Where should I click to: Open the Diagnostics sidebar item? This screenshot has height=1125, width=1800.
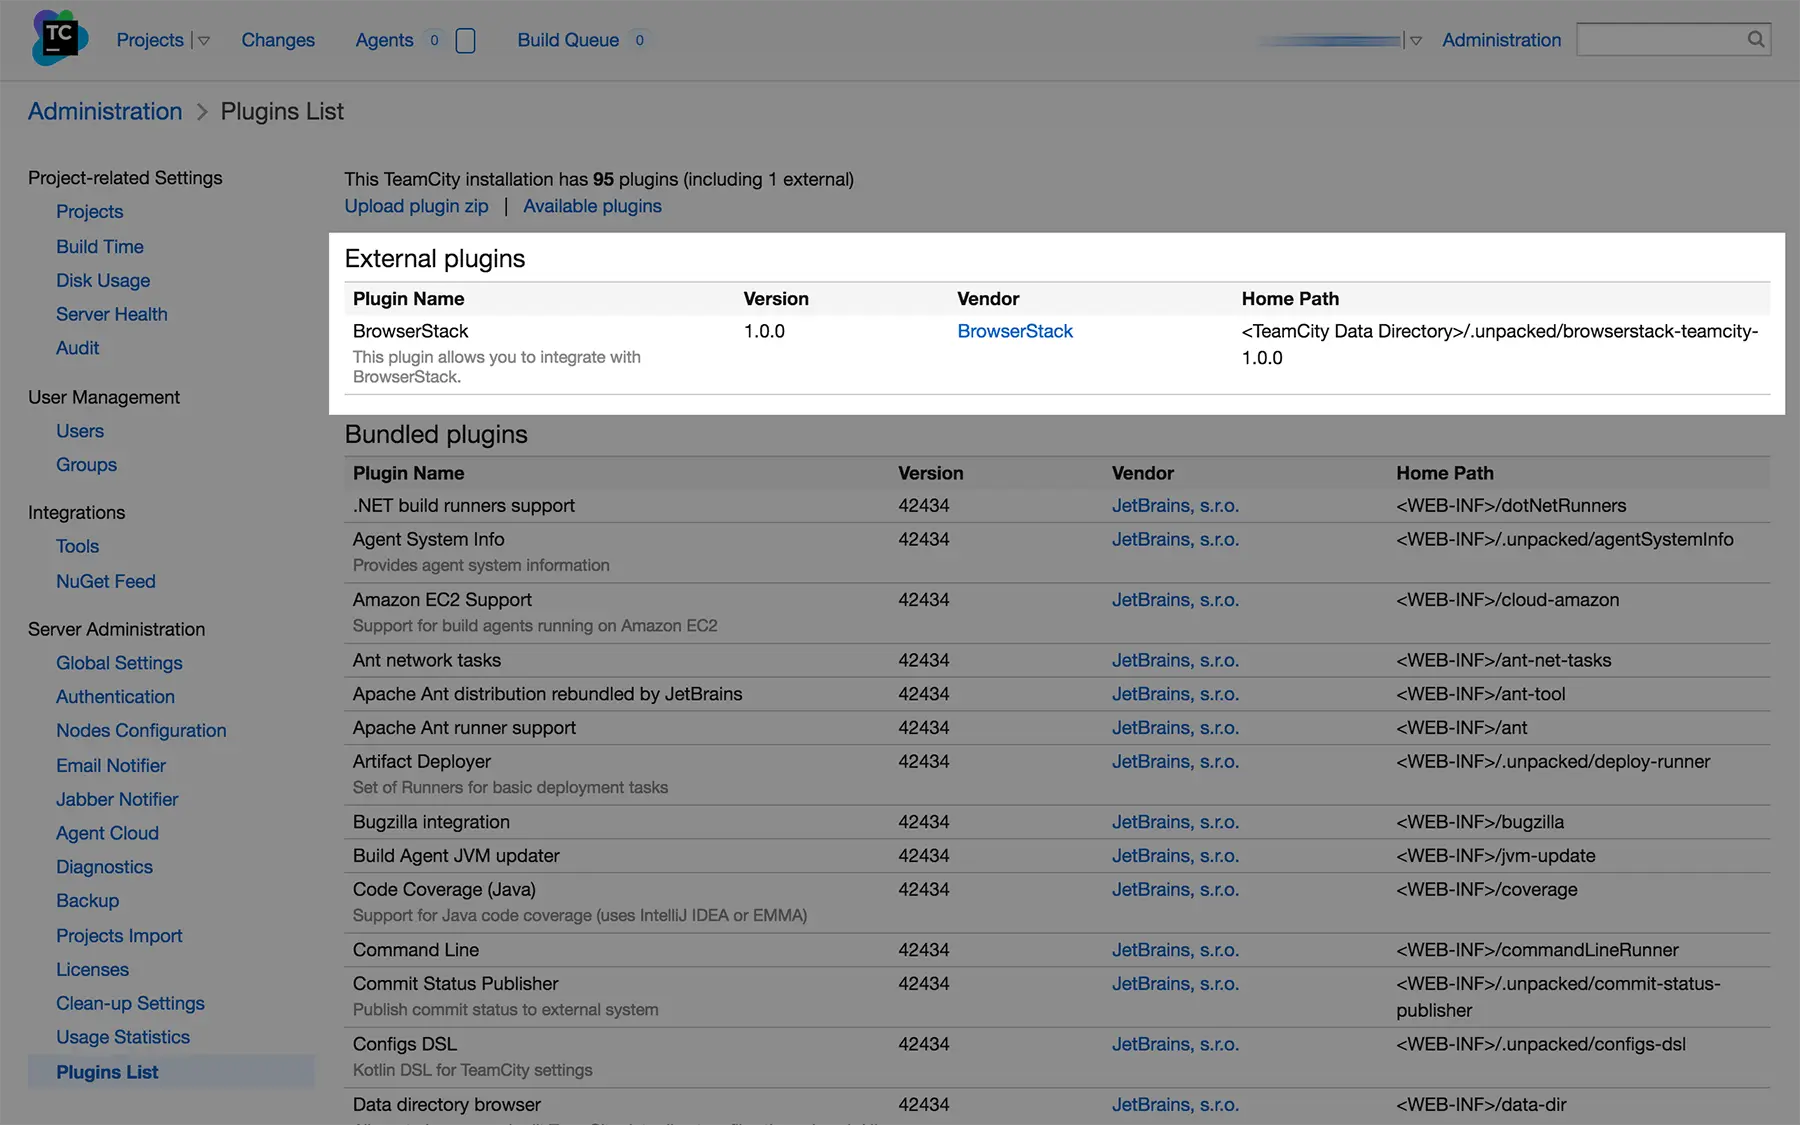(x=104, y=867)
